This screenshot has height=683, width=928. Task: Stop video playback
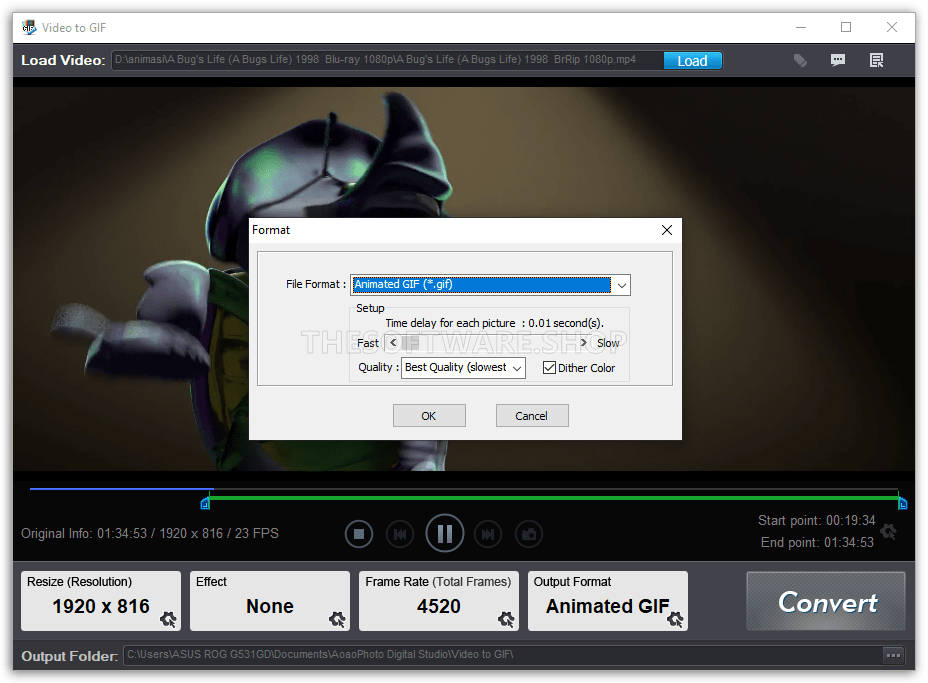tap(359, 534)
